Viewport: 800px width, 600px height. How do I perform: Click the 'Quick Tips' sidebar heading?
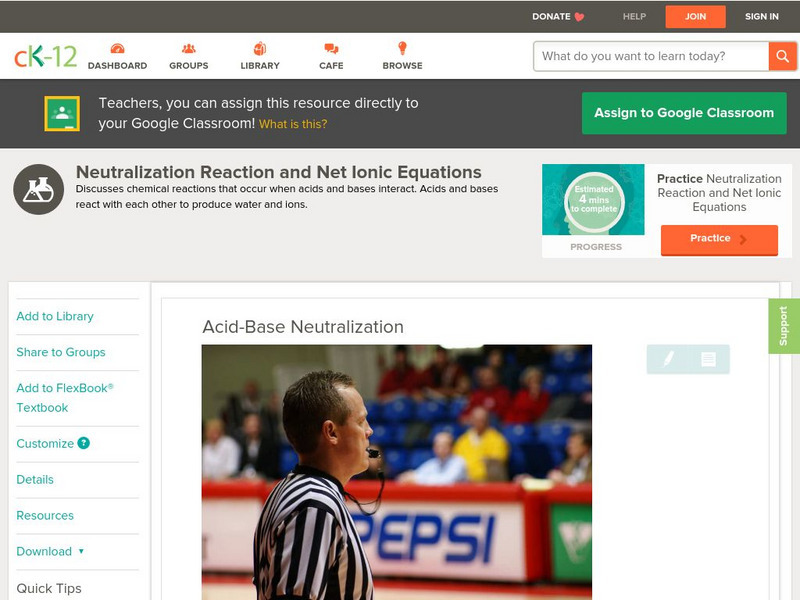[49, 588]
